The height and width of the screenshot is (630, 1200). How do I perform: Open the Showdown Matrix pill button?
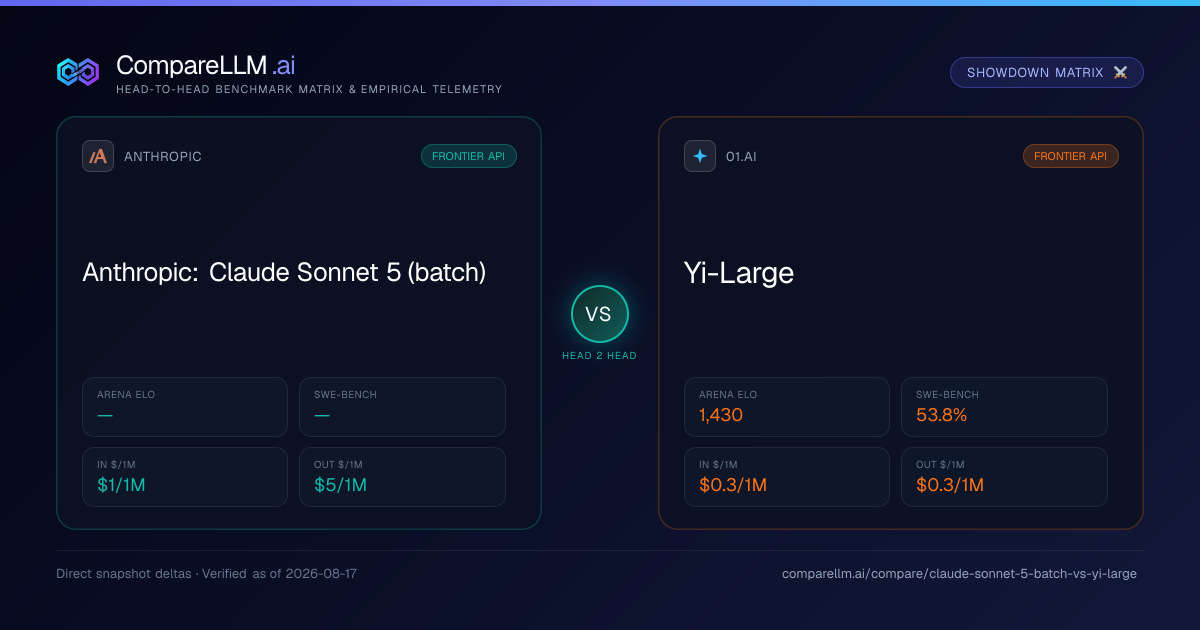(1047, 73)
